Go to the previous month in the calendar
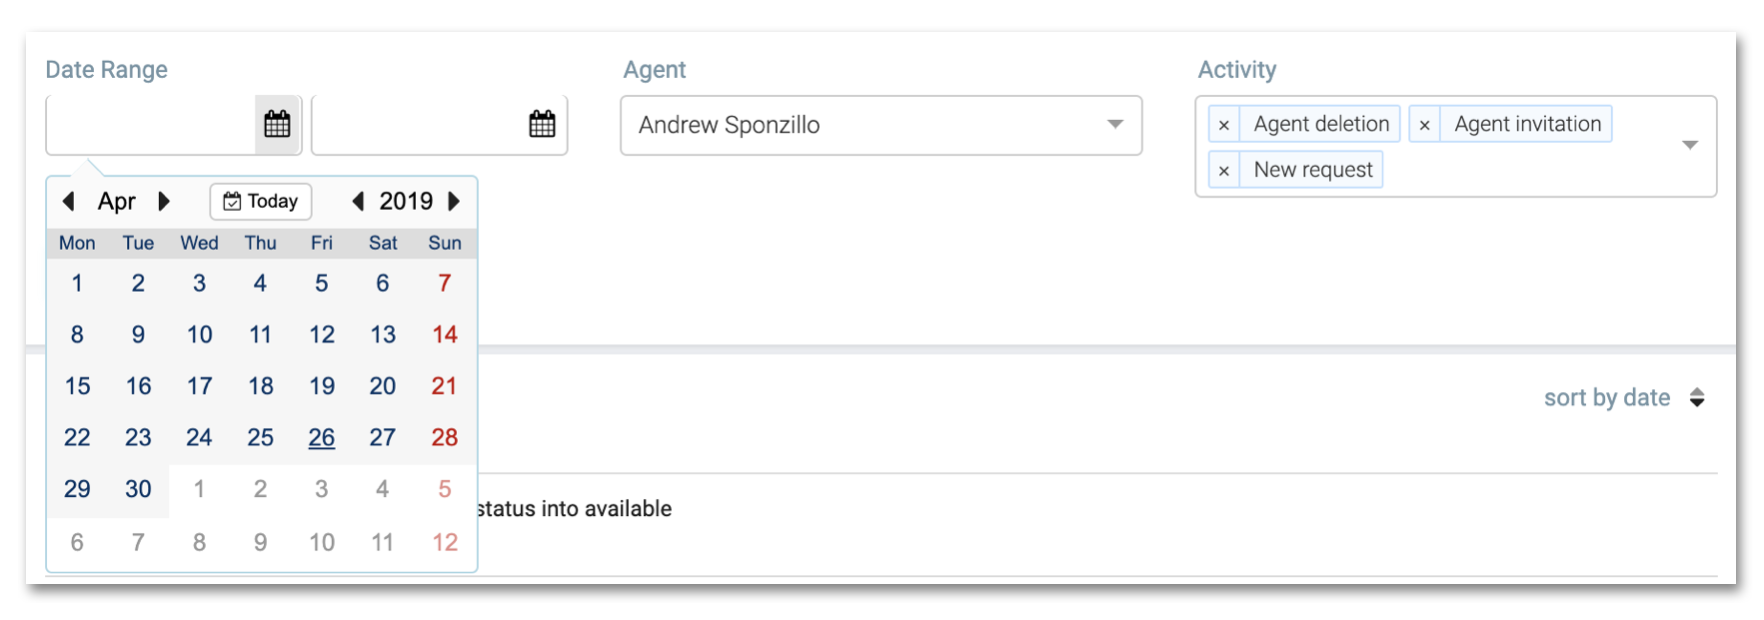This screenshot has width=1764, height=620. click(69, 201)
